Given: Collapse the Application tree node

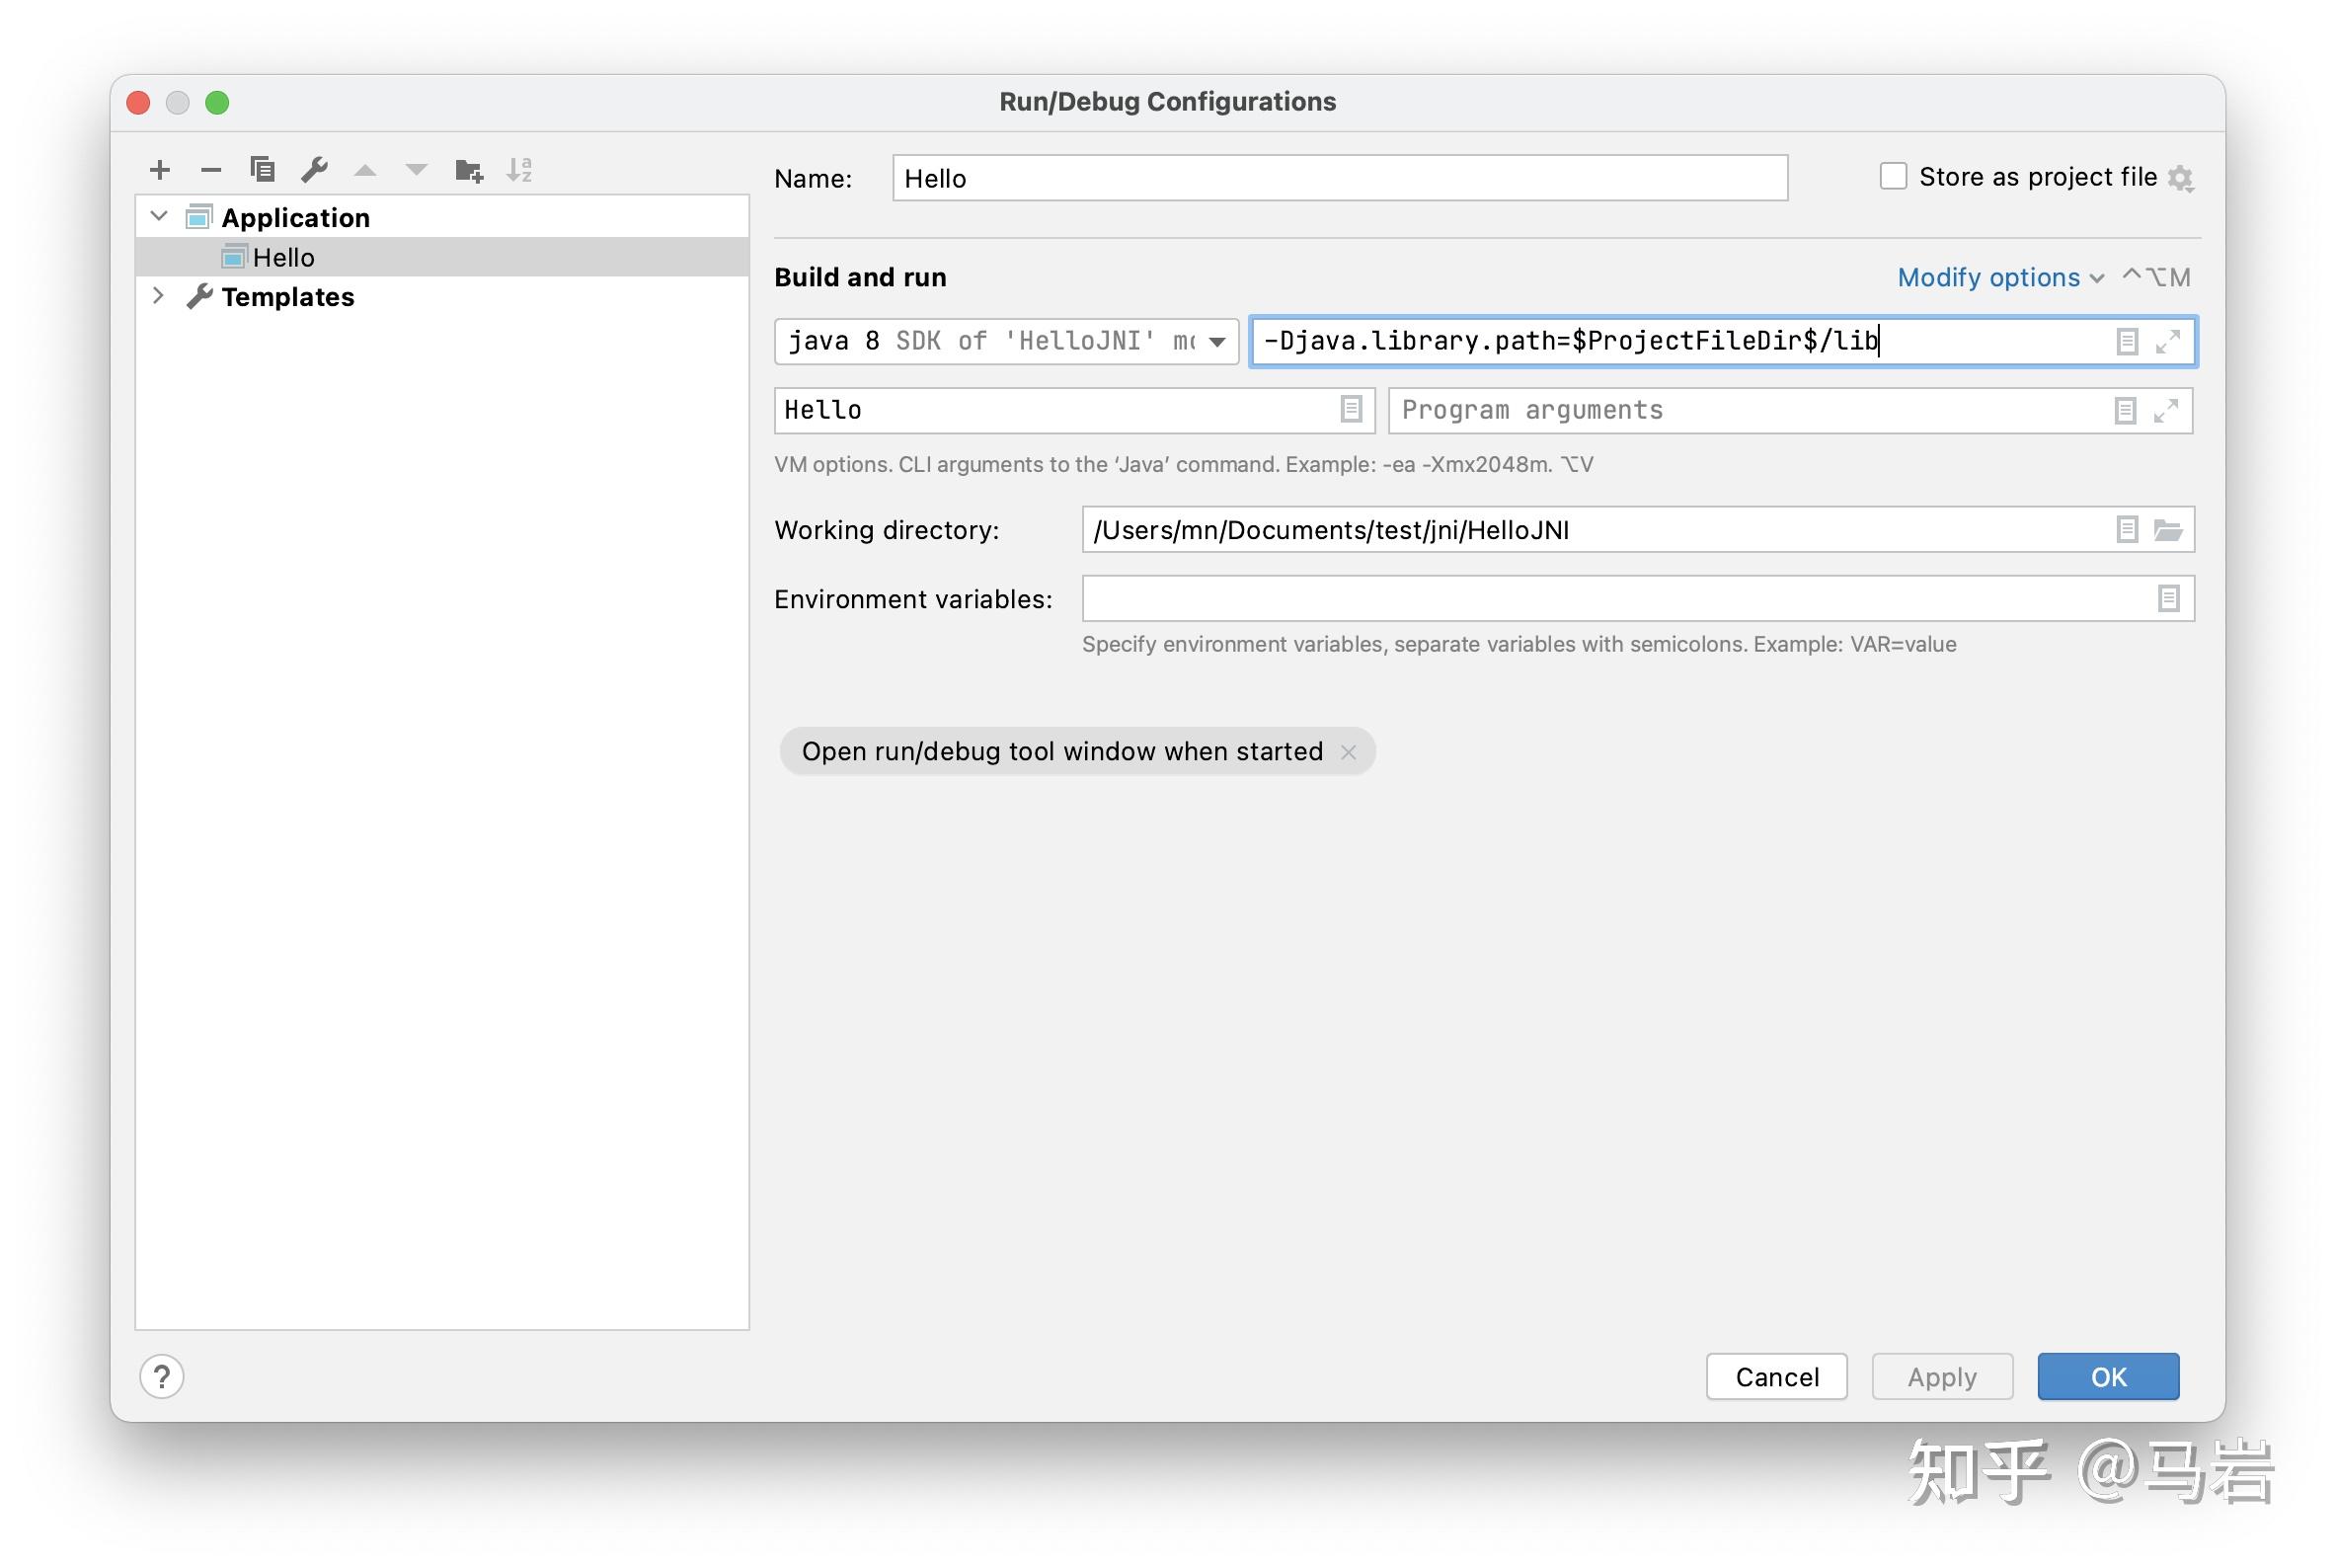Looking at the screenshot, I should [x=158, y=215].
